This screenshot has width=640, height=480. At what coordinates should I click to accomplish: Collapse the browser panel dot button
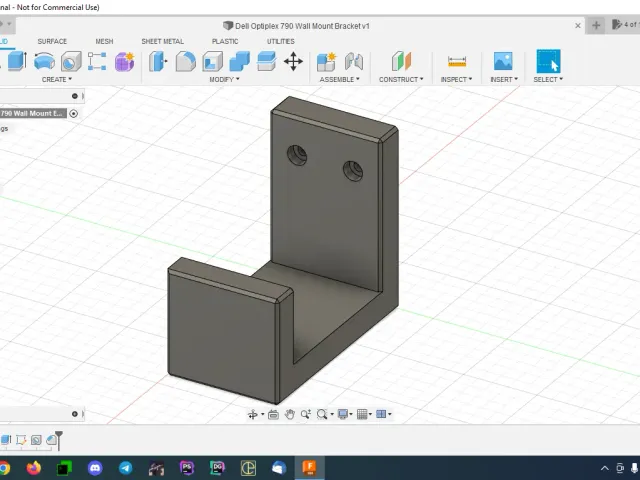click(75, 96)
